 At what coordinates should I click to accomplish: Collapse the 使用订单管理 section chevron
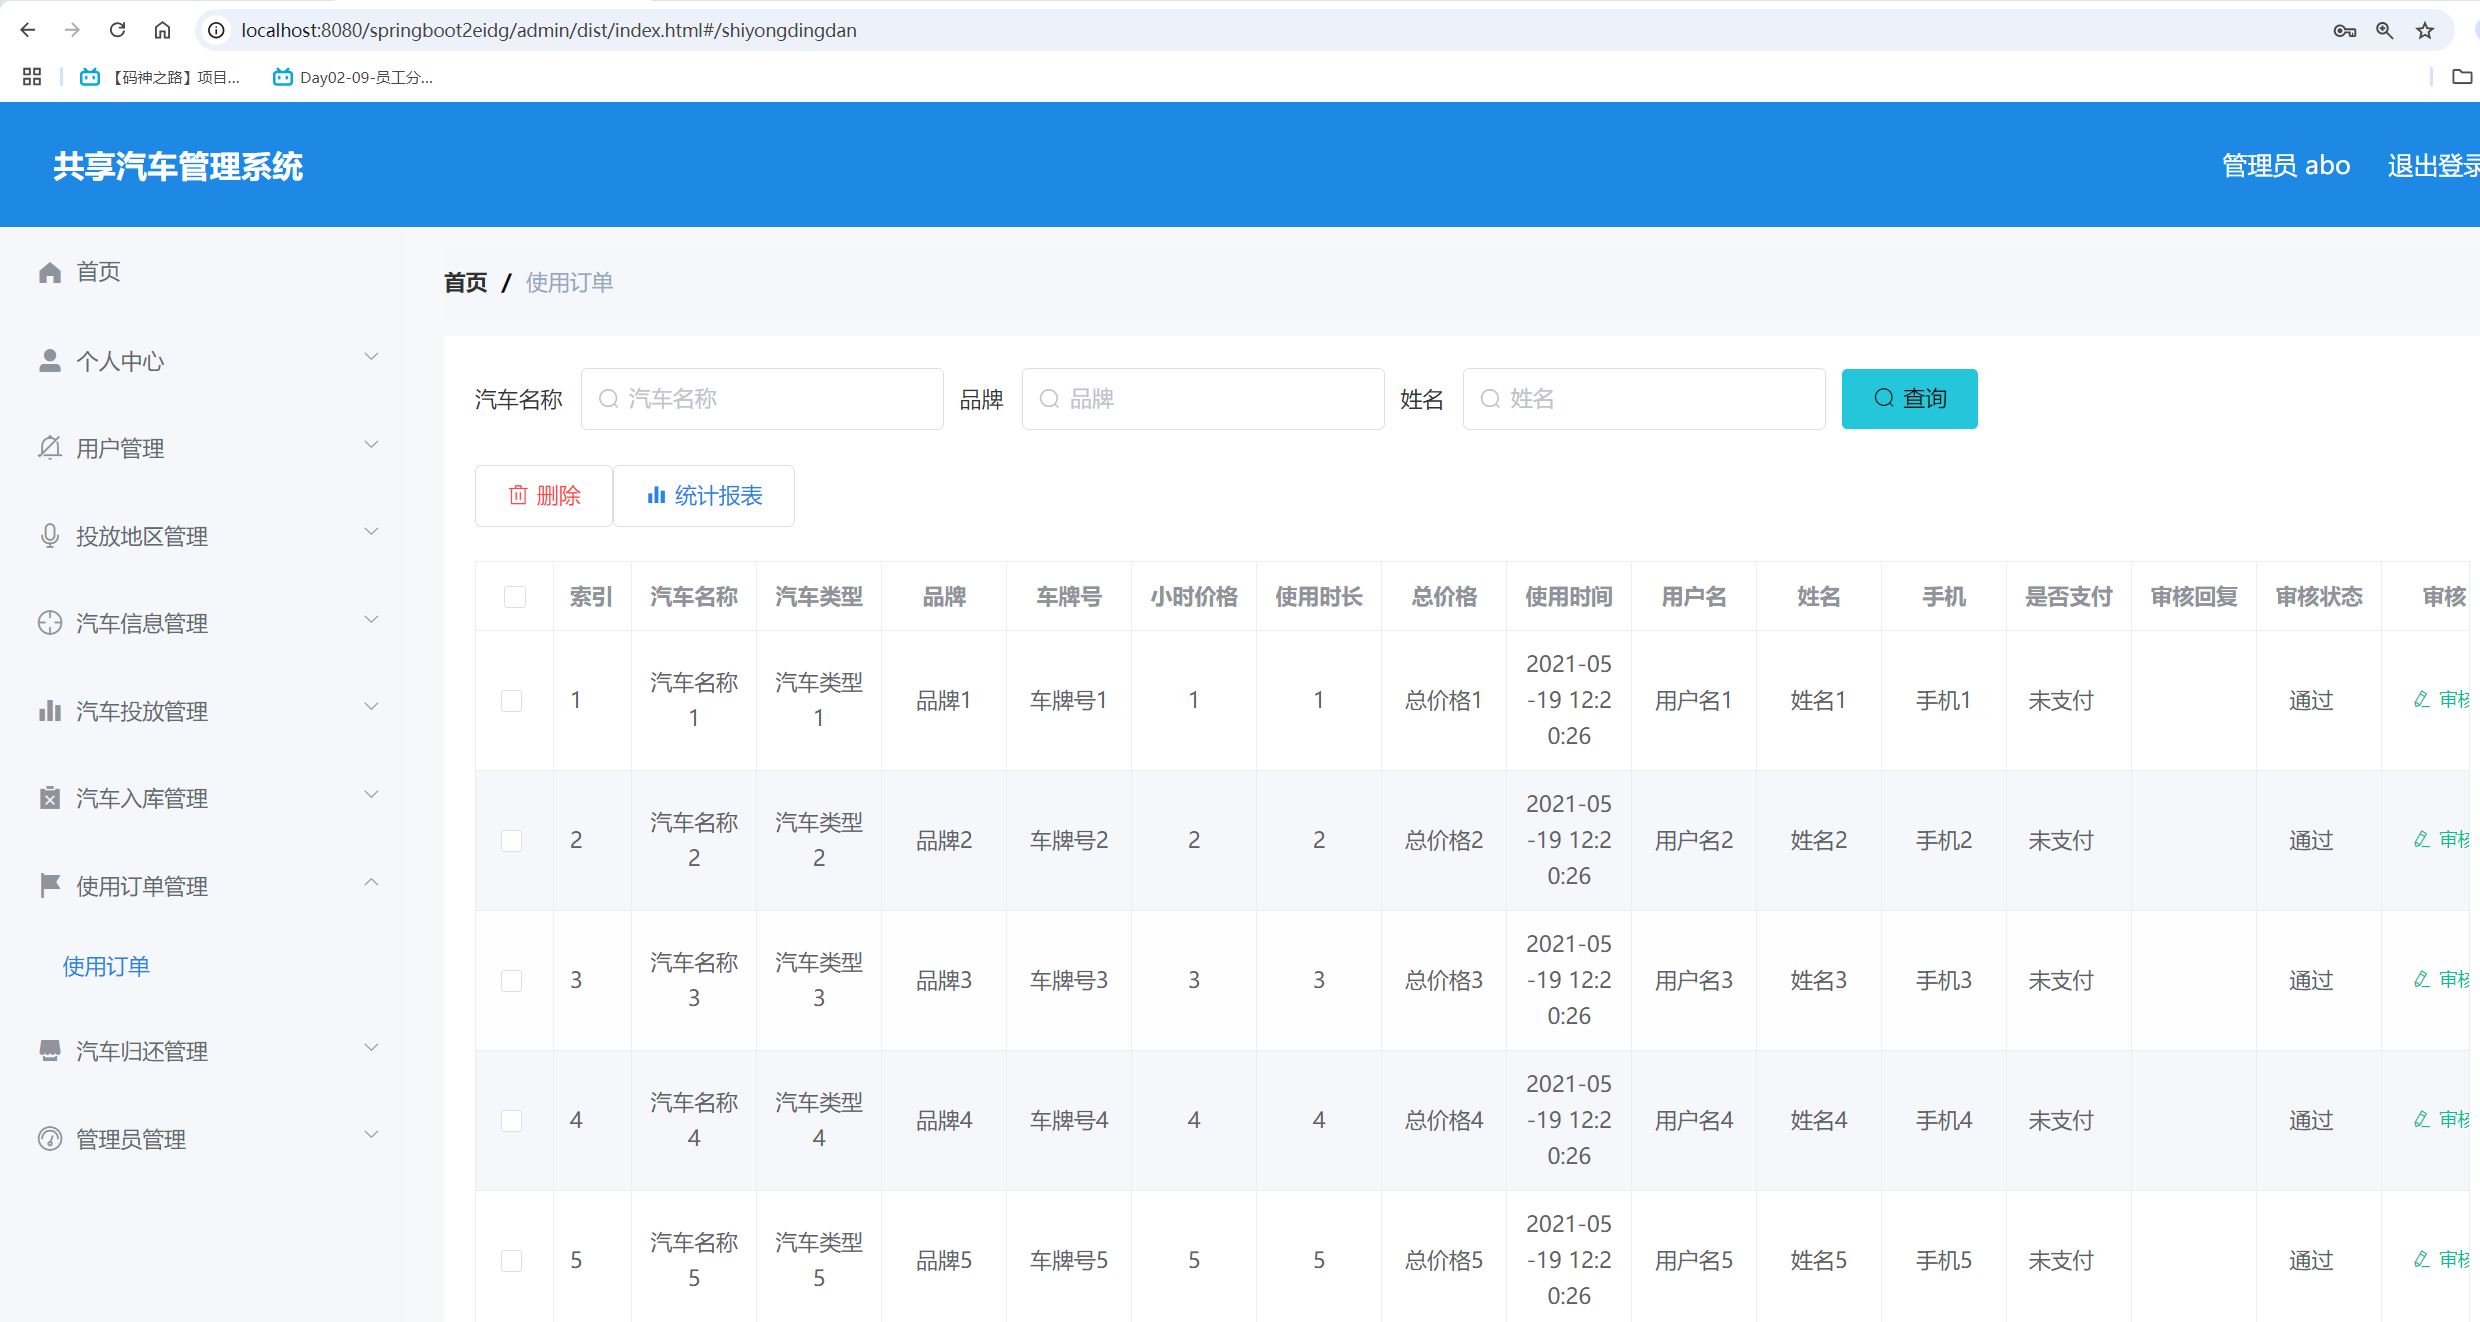pyautogui.click(x=371, y=882)
